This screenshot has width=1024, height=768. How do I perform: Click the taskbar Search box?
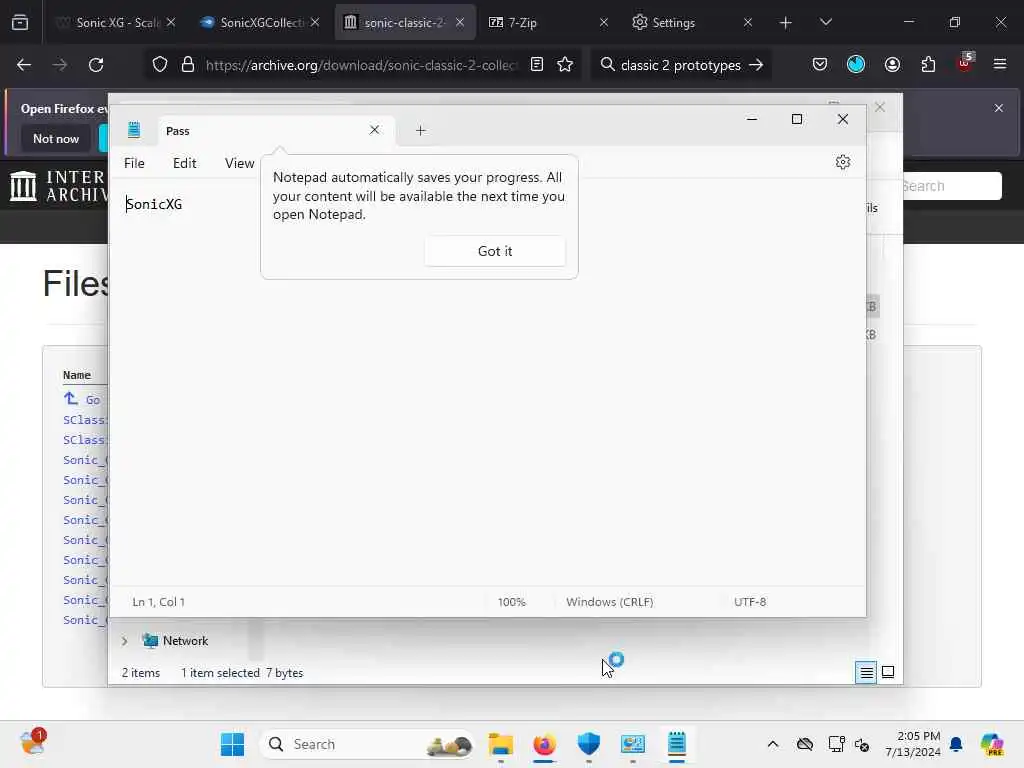[368, 744]
